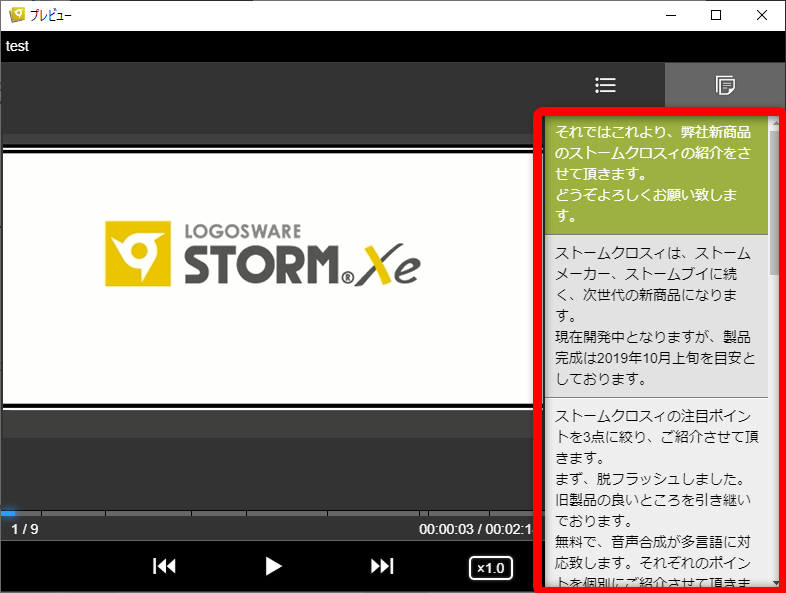The image size is (786, 593).
Task: Click the notes panel scrollbar thumb
Action: point(775,200)
